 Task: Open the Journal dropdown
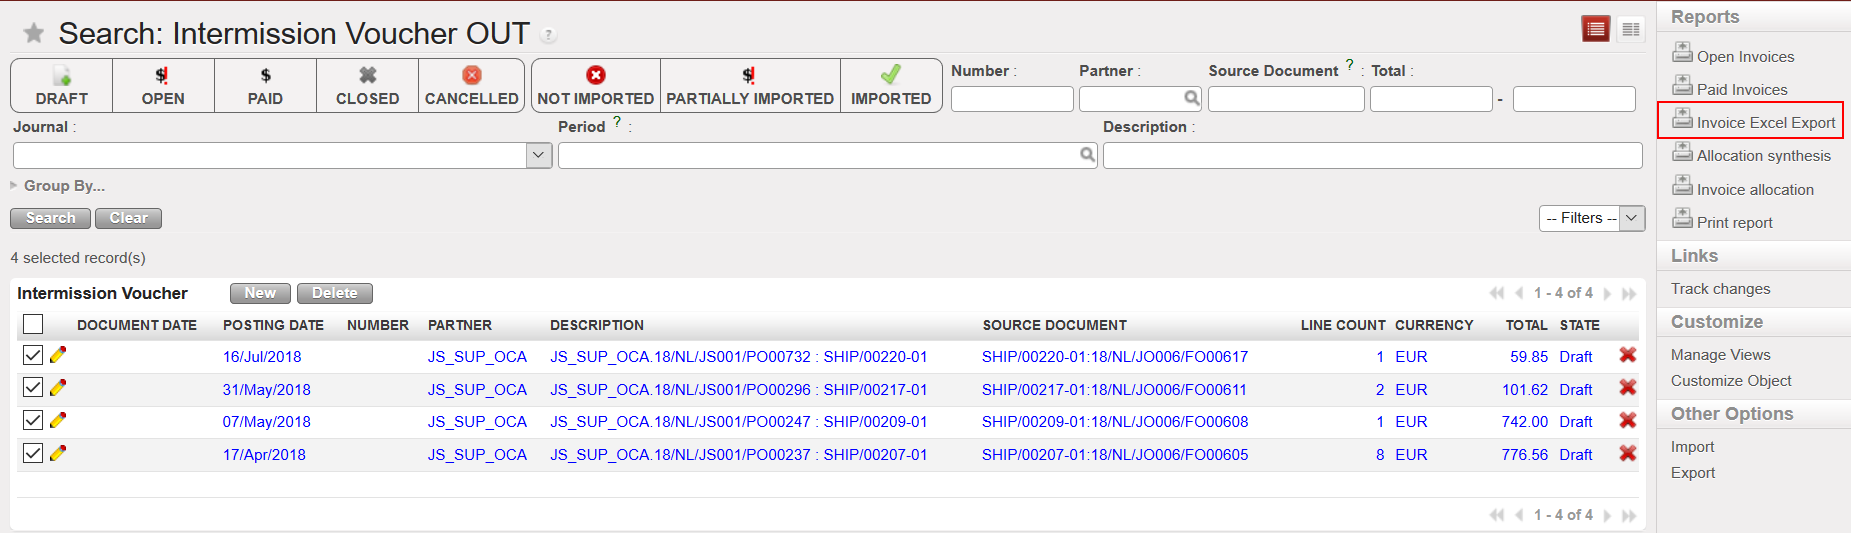539,155
